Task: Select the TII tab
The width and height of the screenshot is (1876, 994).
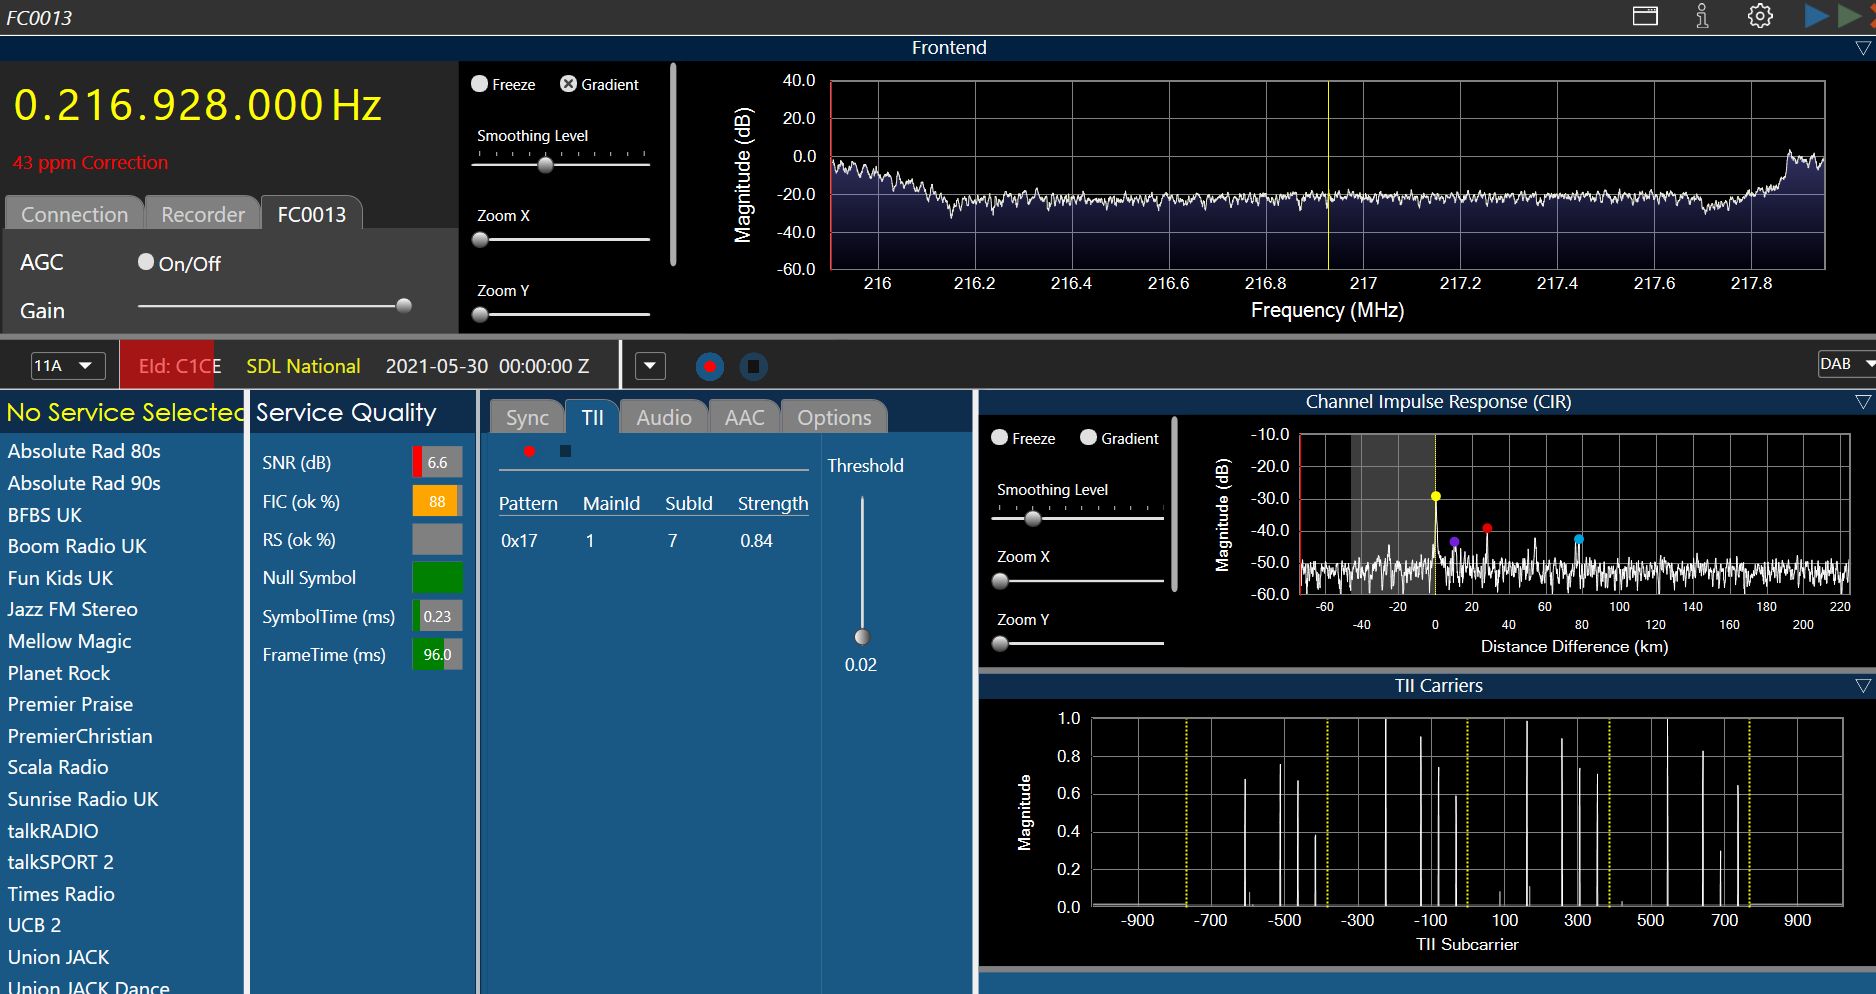Action: pyautogui.click(x=592, y=417)
